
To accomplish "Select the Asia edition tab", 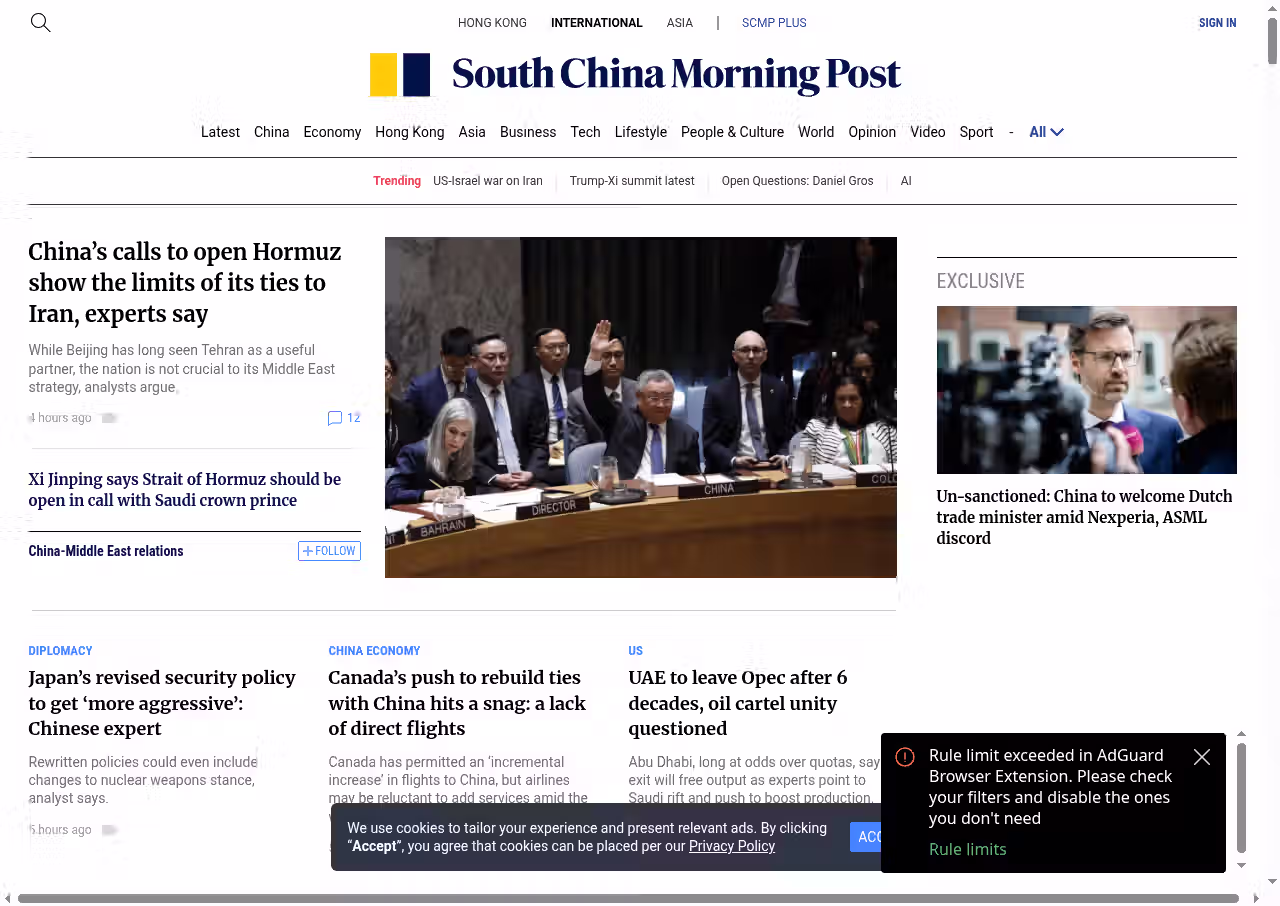I will [680, 23].
